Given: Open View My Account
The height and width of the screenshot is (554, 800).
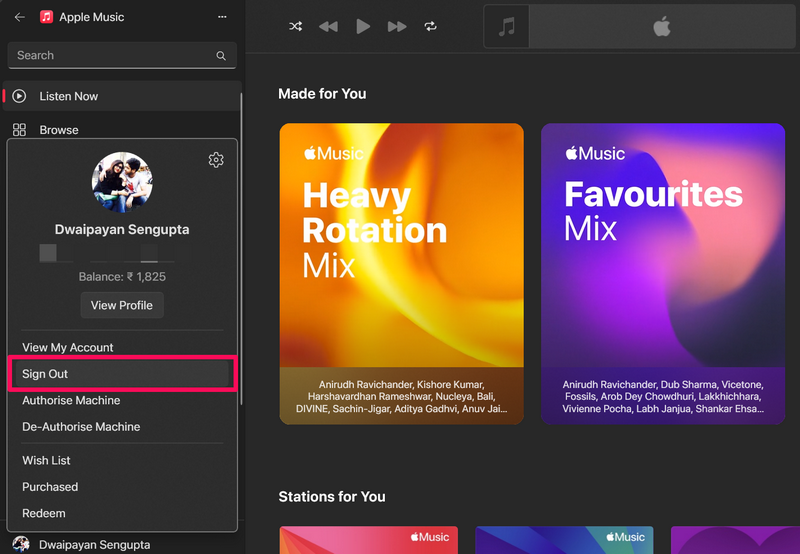Looking at the screenshot, I should tap(67, 347).
